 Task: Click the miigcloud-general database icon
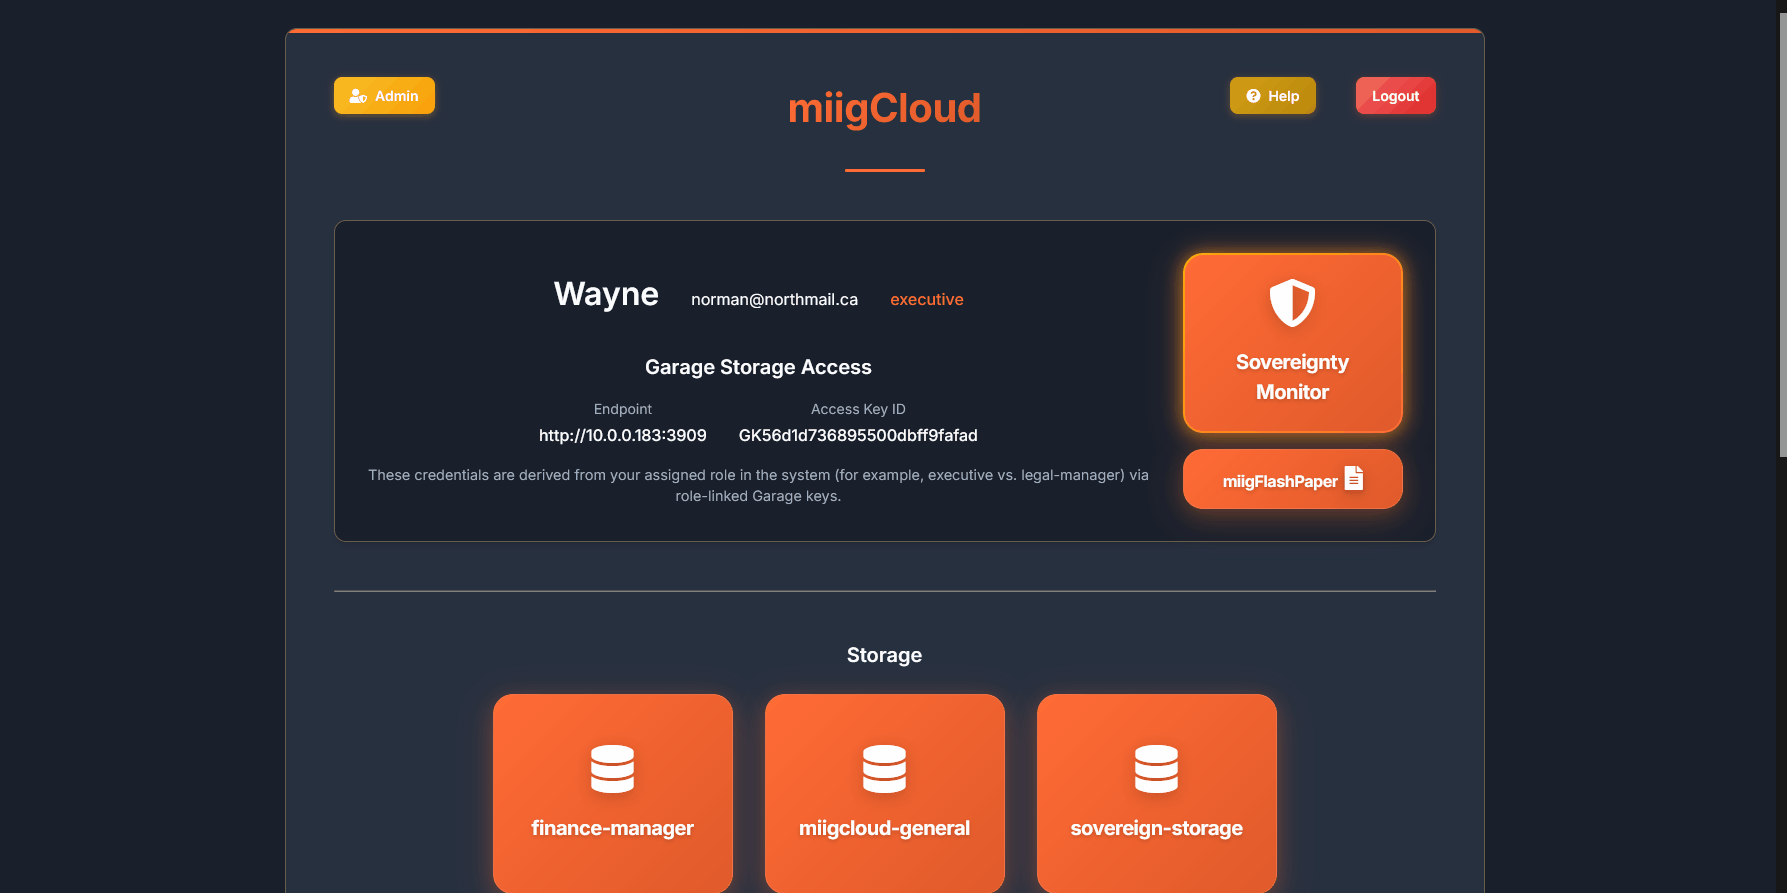884,768
